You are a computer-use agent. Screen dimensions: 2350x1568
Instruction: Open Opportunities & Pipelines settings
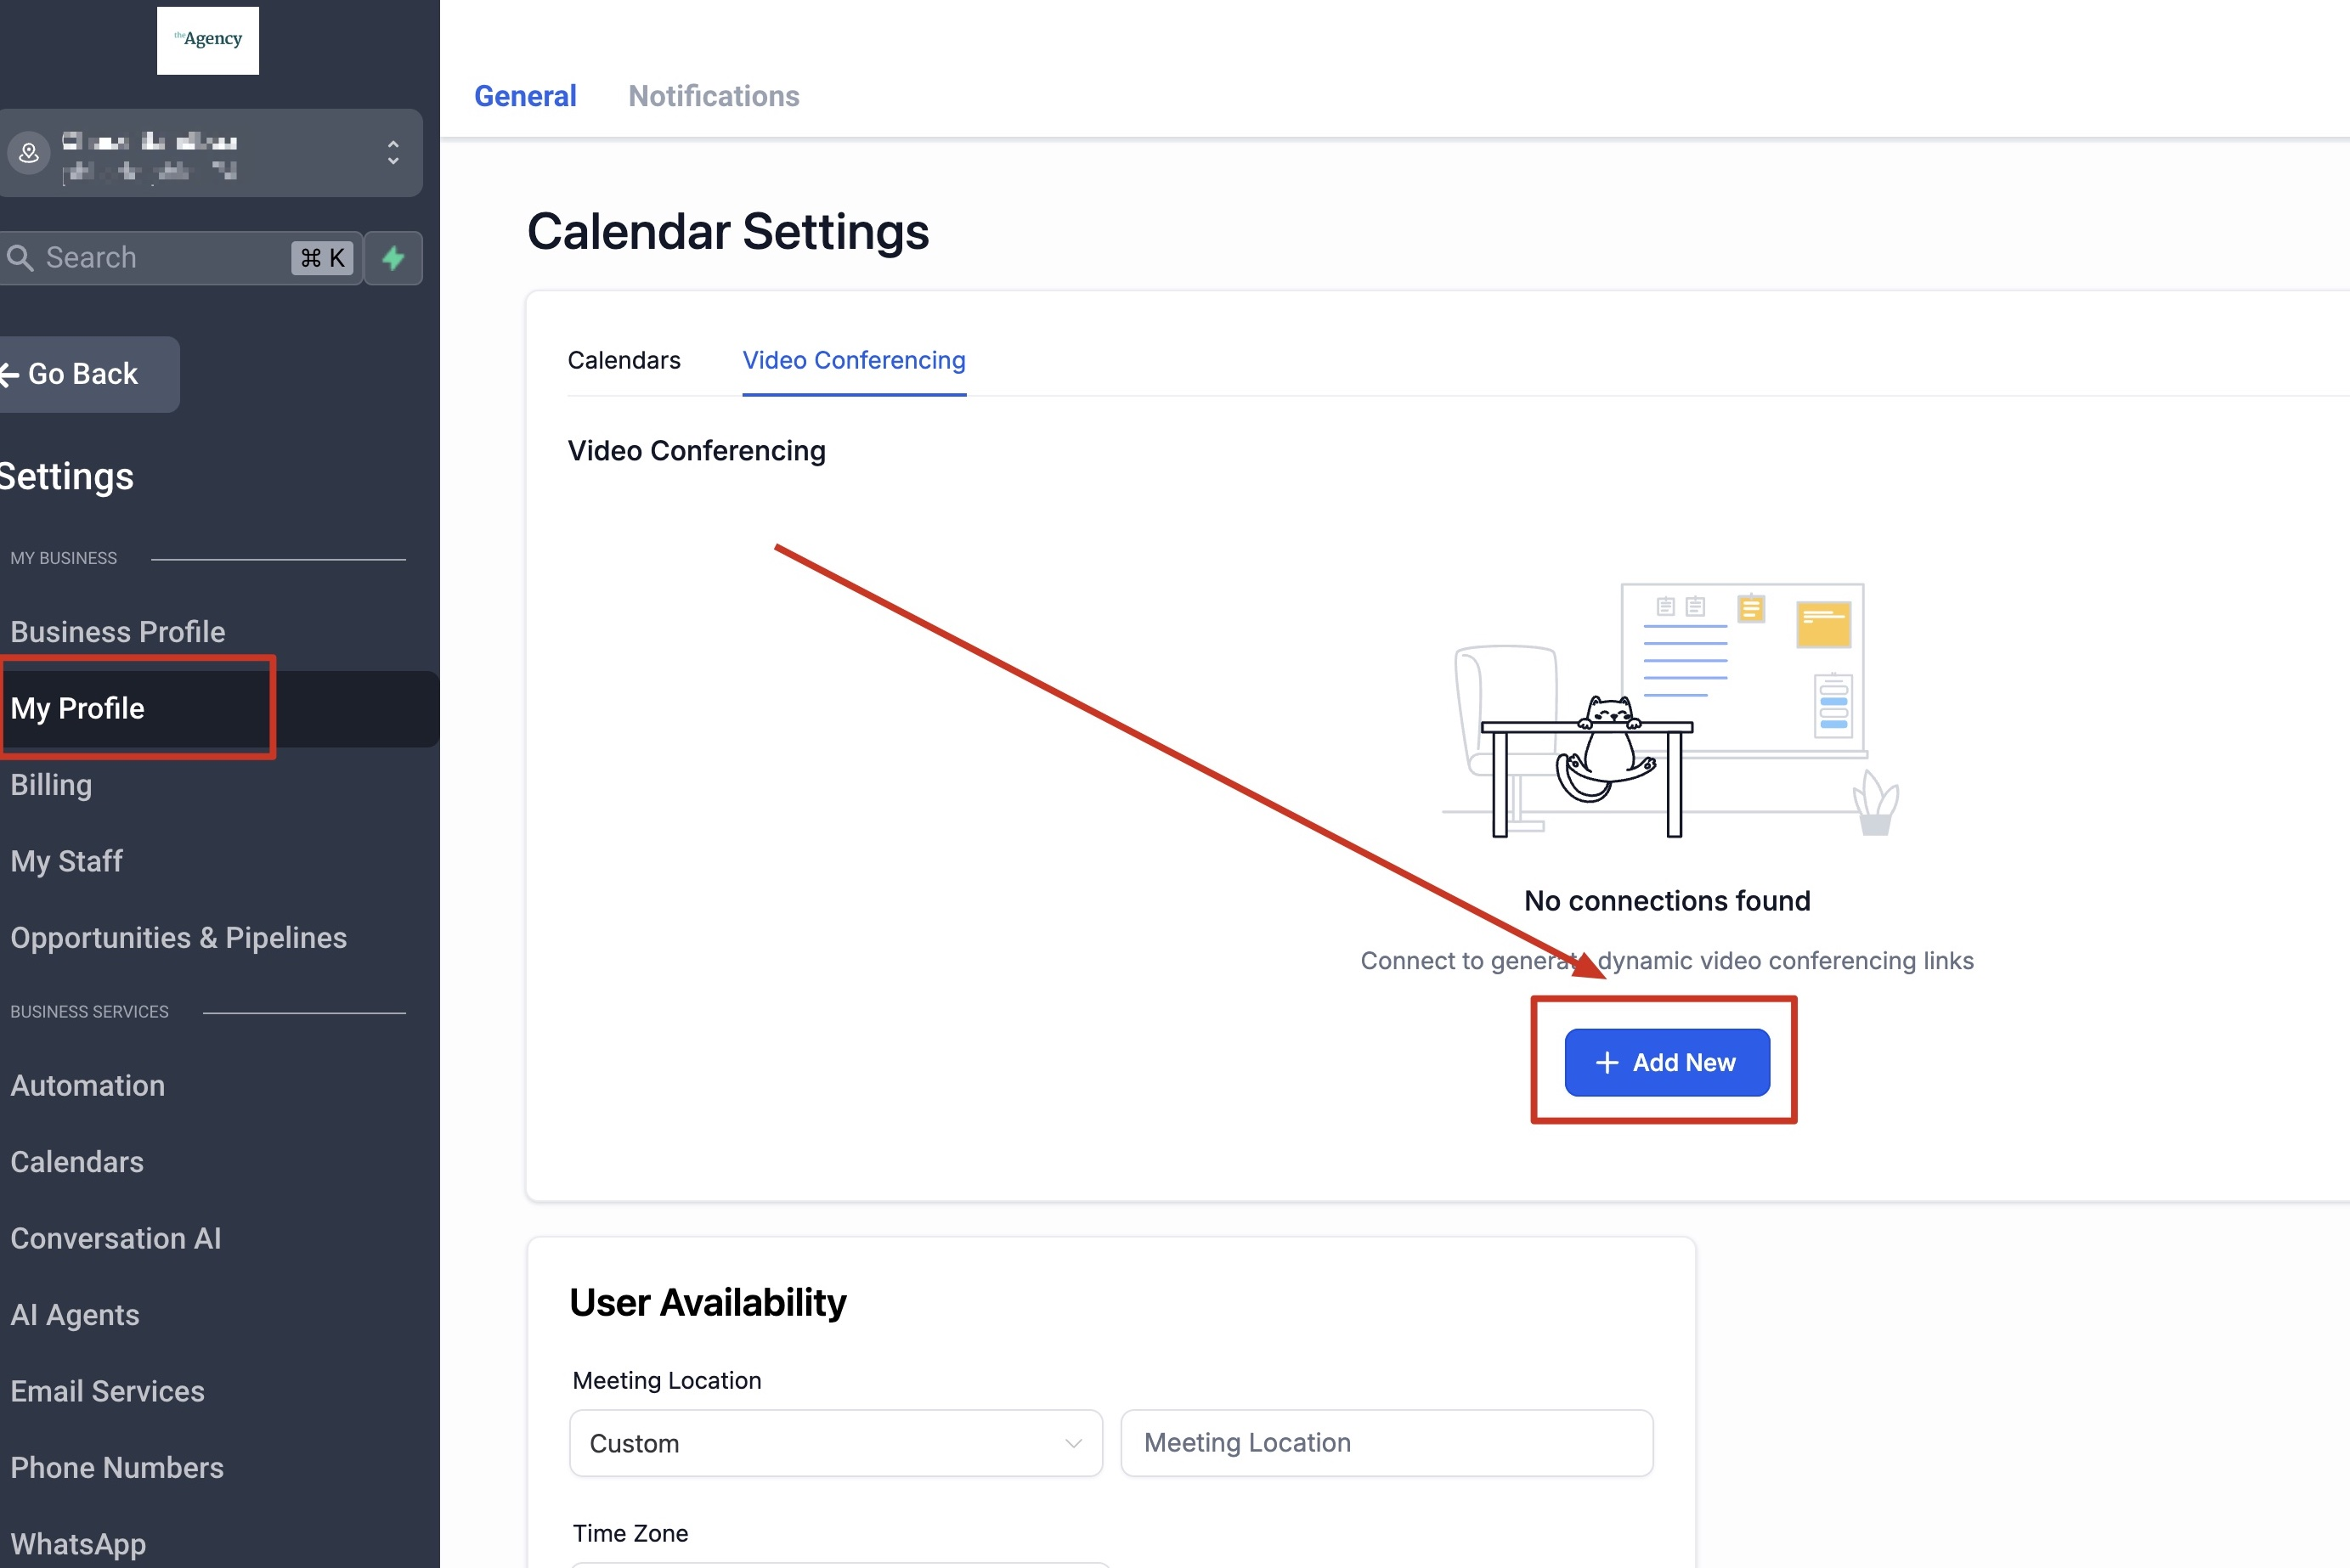click(178, 938)
